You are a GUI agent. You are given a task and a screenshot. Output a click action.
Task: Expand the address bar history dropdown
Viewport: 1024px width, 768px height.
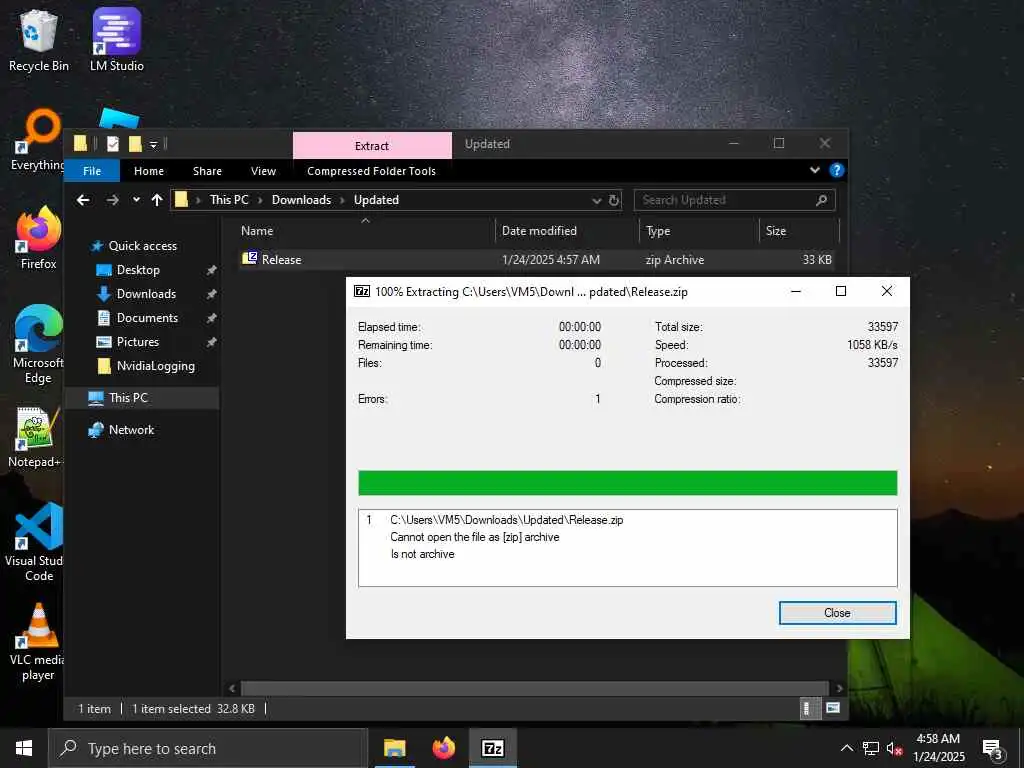coord(596,200)
